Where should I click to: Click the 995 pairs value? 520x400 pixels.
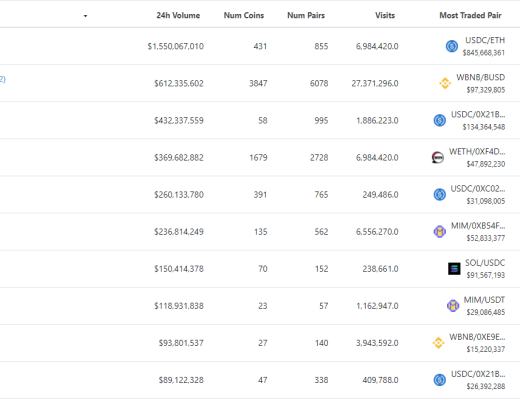point(321,120)
